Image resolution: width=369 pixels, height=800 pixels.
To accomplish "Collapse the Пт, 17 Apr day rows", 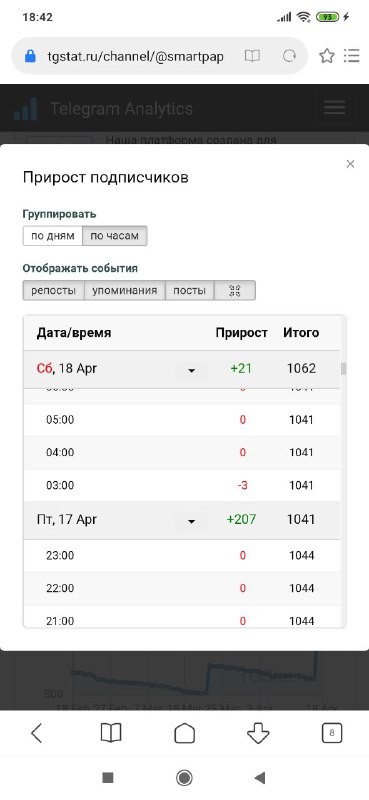I will [x=191, y=521].
